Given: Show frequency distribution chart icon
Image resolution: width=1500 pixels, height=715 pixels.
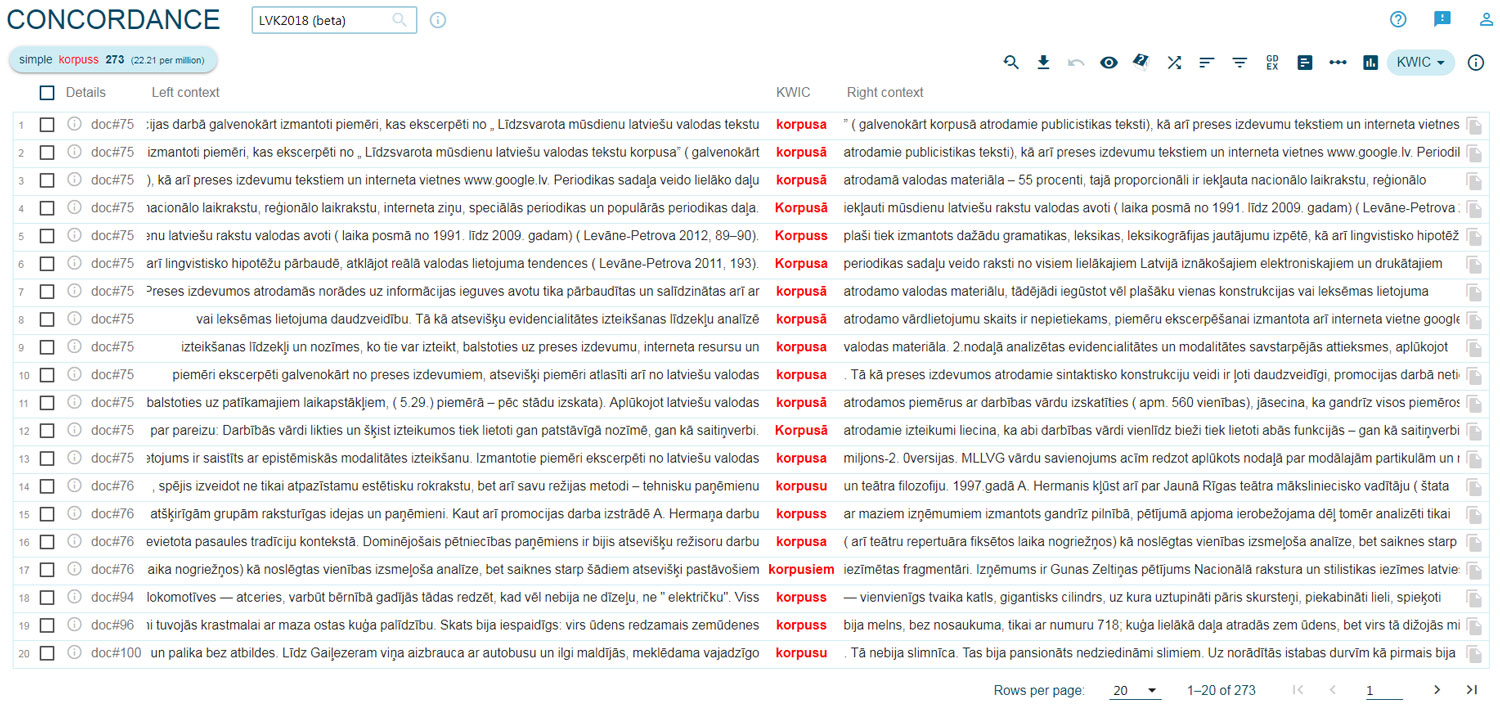Looking at the screenshot, I should [1370, 62].
